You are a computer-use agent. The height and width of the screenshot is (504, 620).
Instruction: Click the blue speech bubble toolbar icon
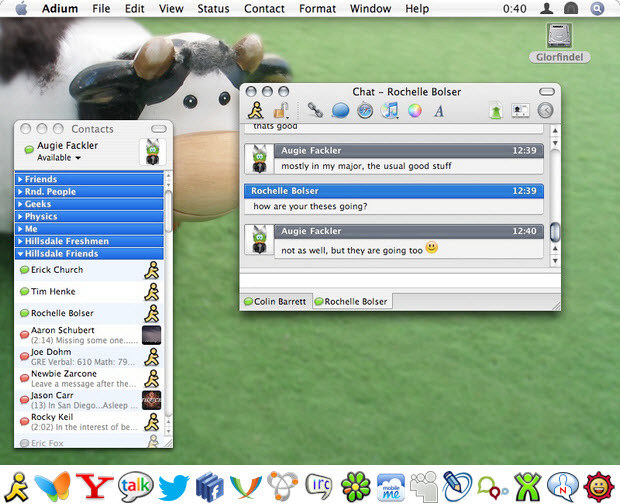[x=340, y=110]
